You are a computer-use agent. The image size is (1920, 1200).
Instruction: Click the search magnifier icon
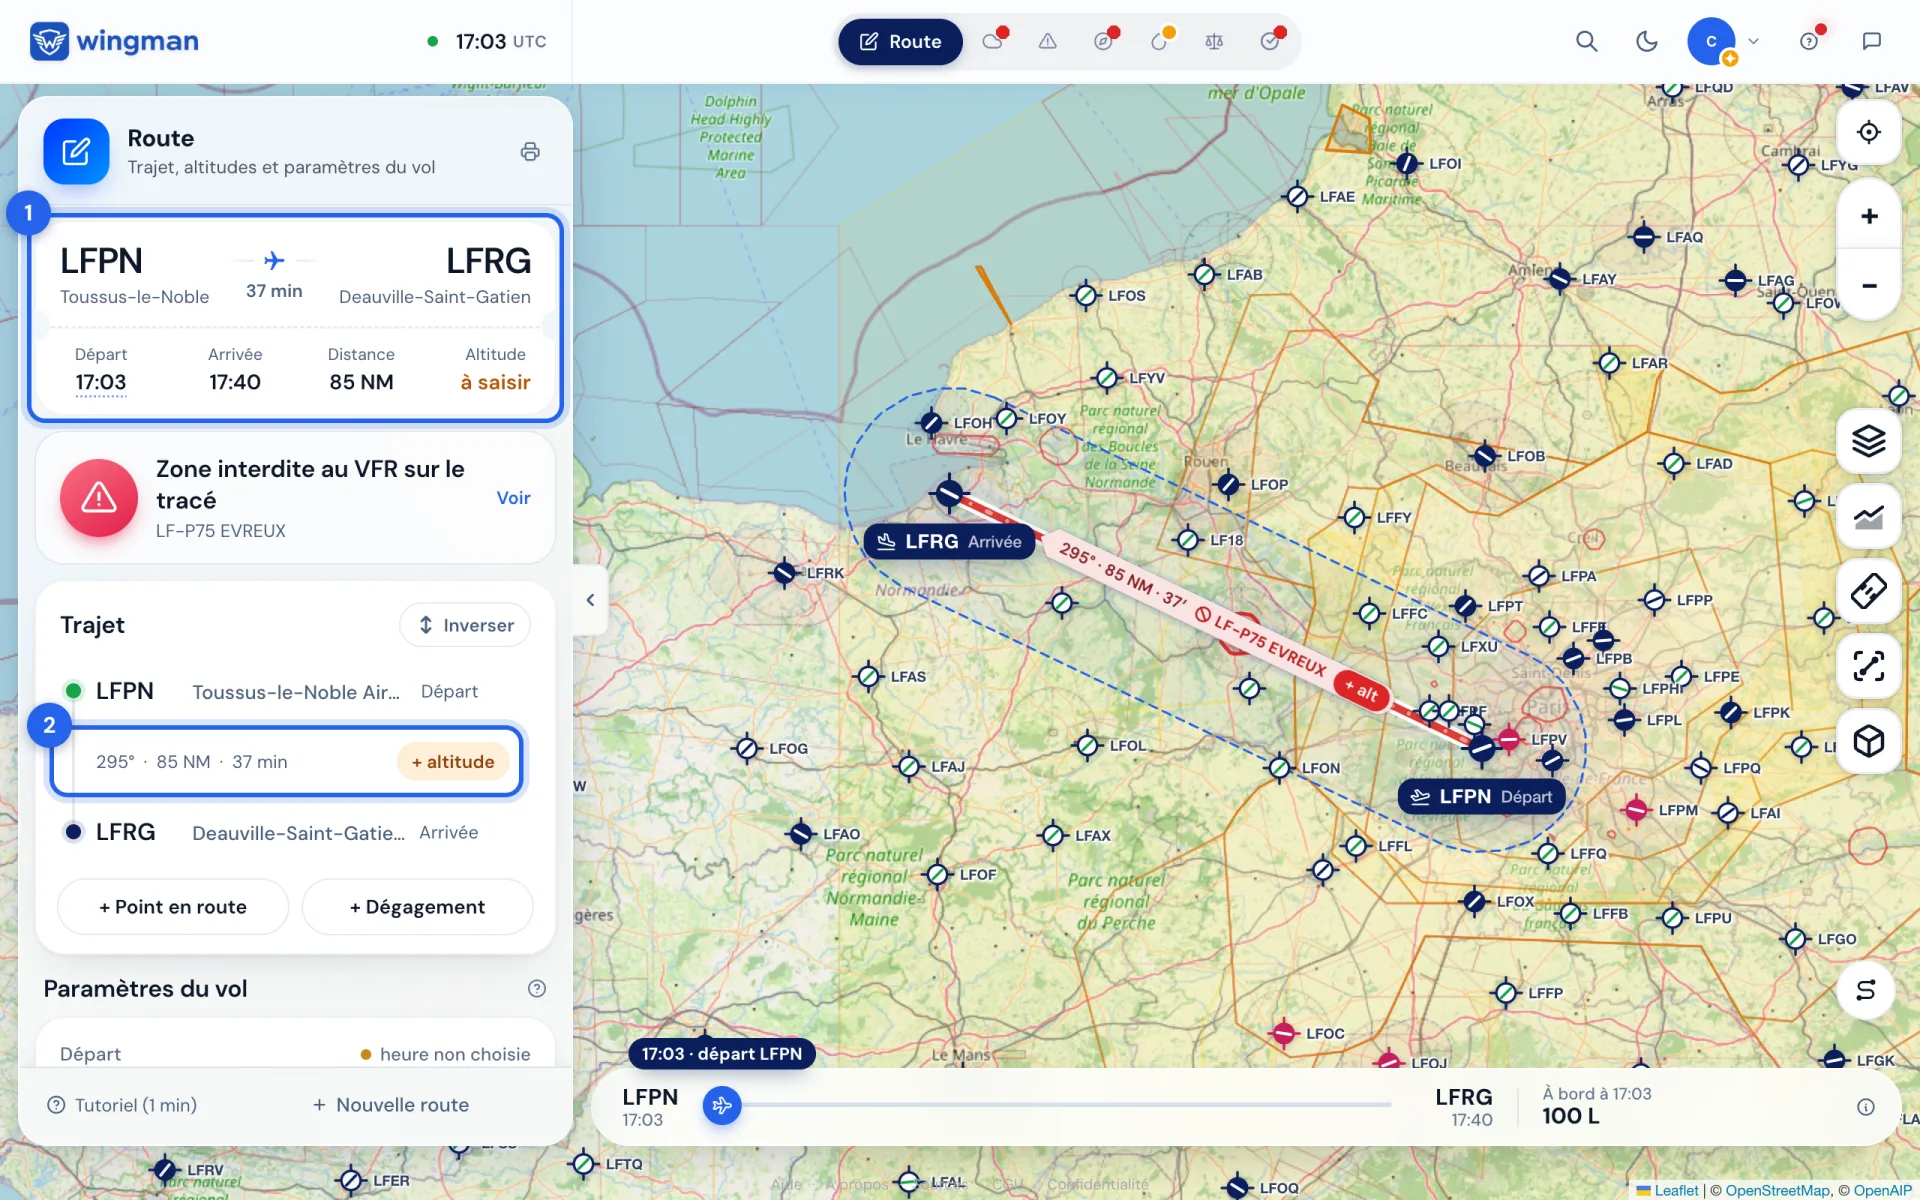(1586, 41)
